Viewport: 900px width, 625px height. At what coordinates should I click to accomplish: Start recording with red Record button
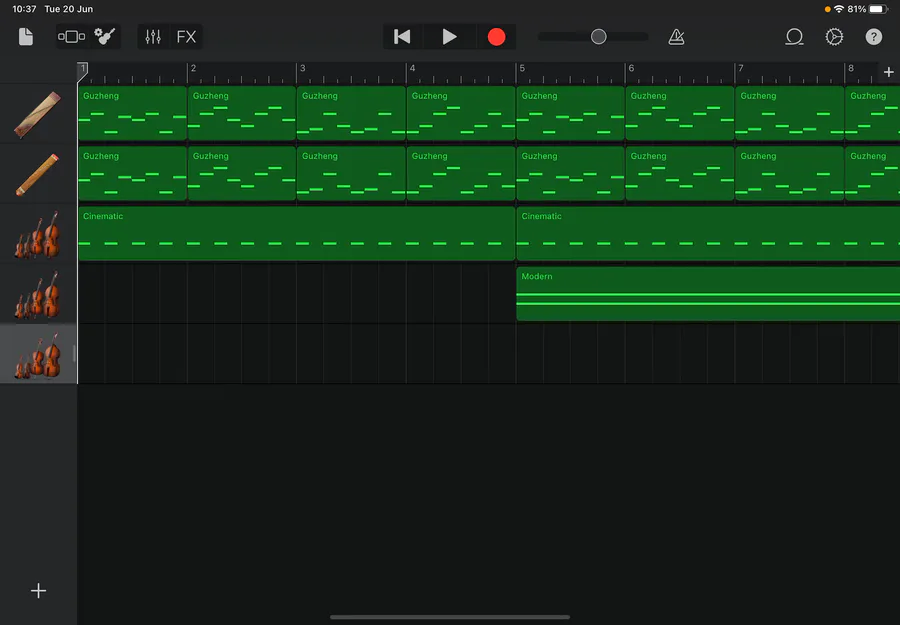click(496, 37)
